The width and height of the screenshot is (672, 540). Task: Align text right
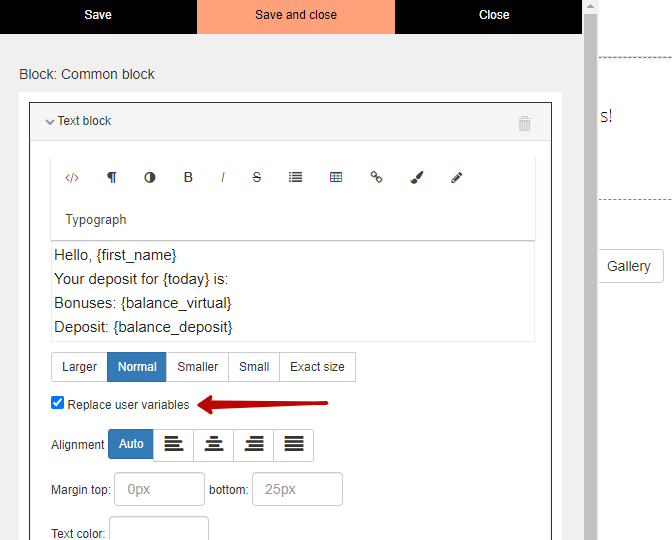253,445
